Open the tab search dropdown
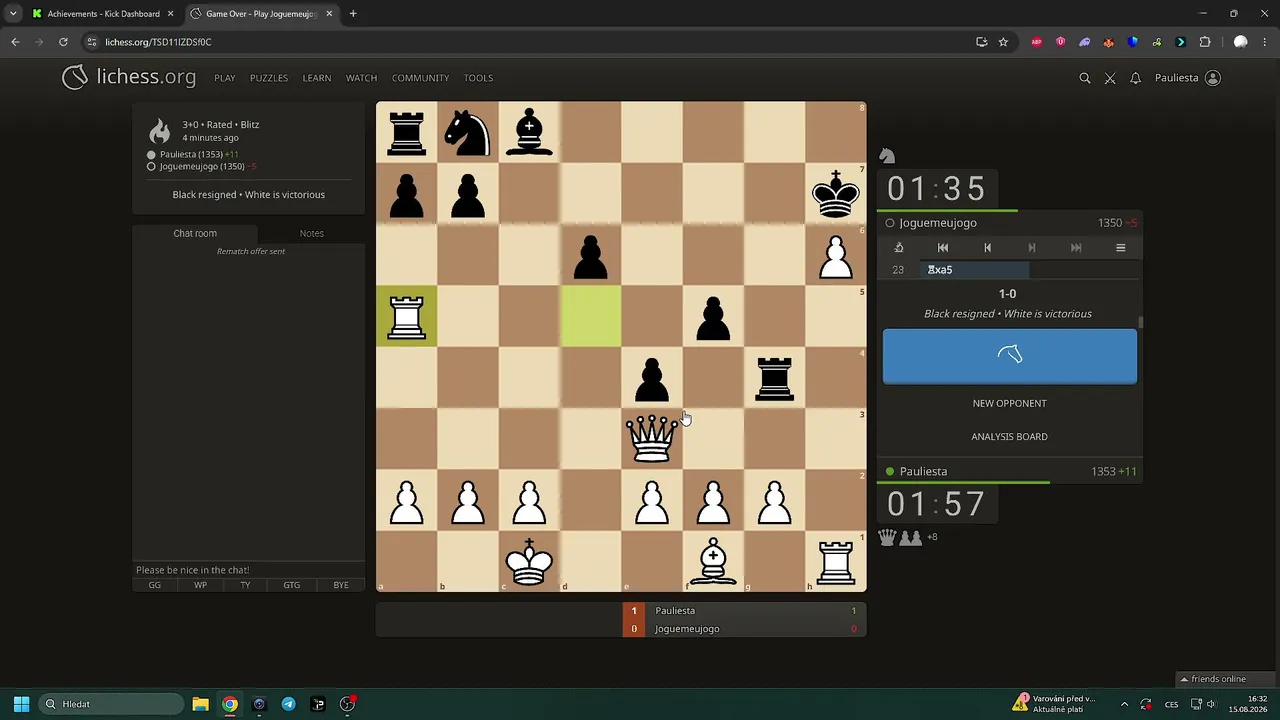 (13, 14)
